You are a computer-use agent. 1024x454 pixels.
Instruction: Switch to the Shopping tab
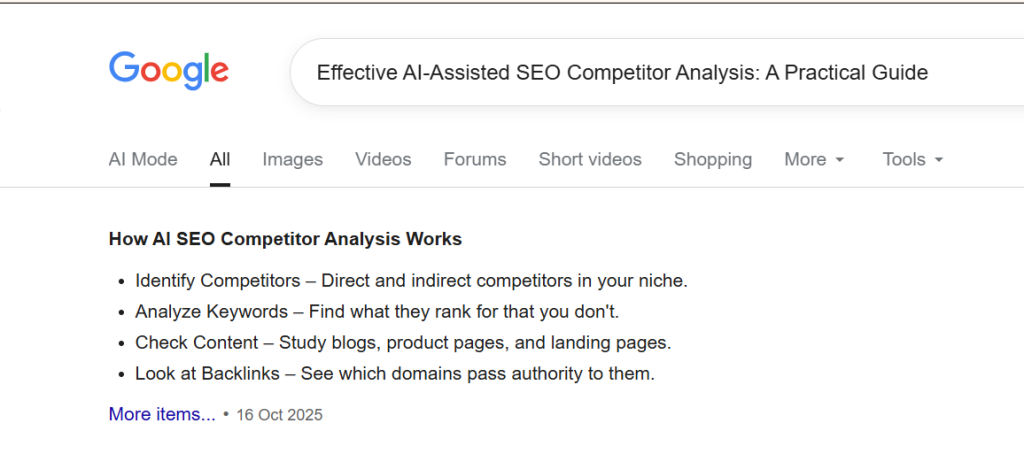click(712, 159)
